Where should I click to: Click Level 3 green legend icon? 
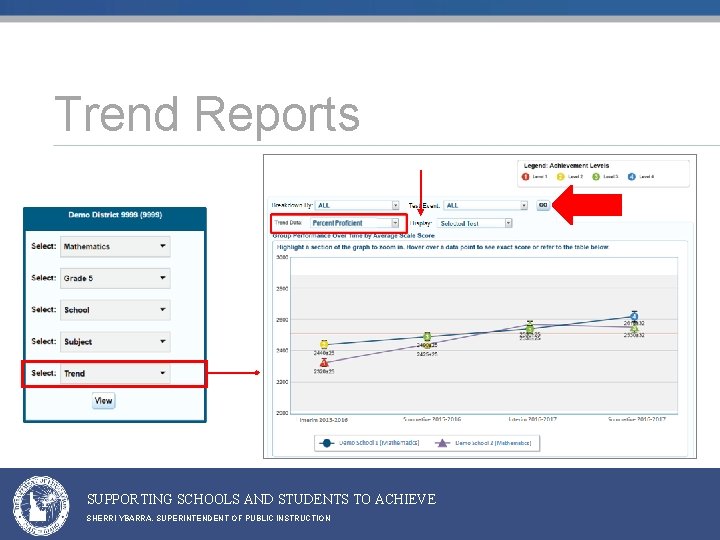[x=596, y=177]
